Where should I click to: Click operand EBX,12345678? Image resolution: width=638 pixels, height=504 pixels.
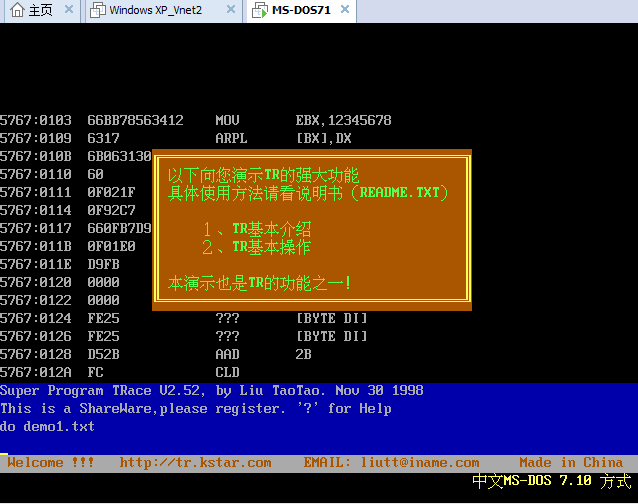point(343,120)
